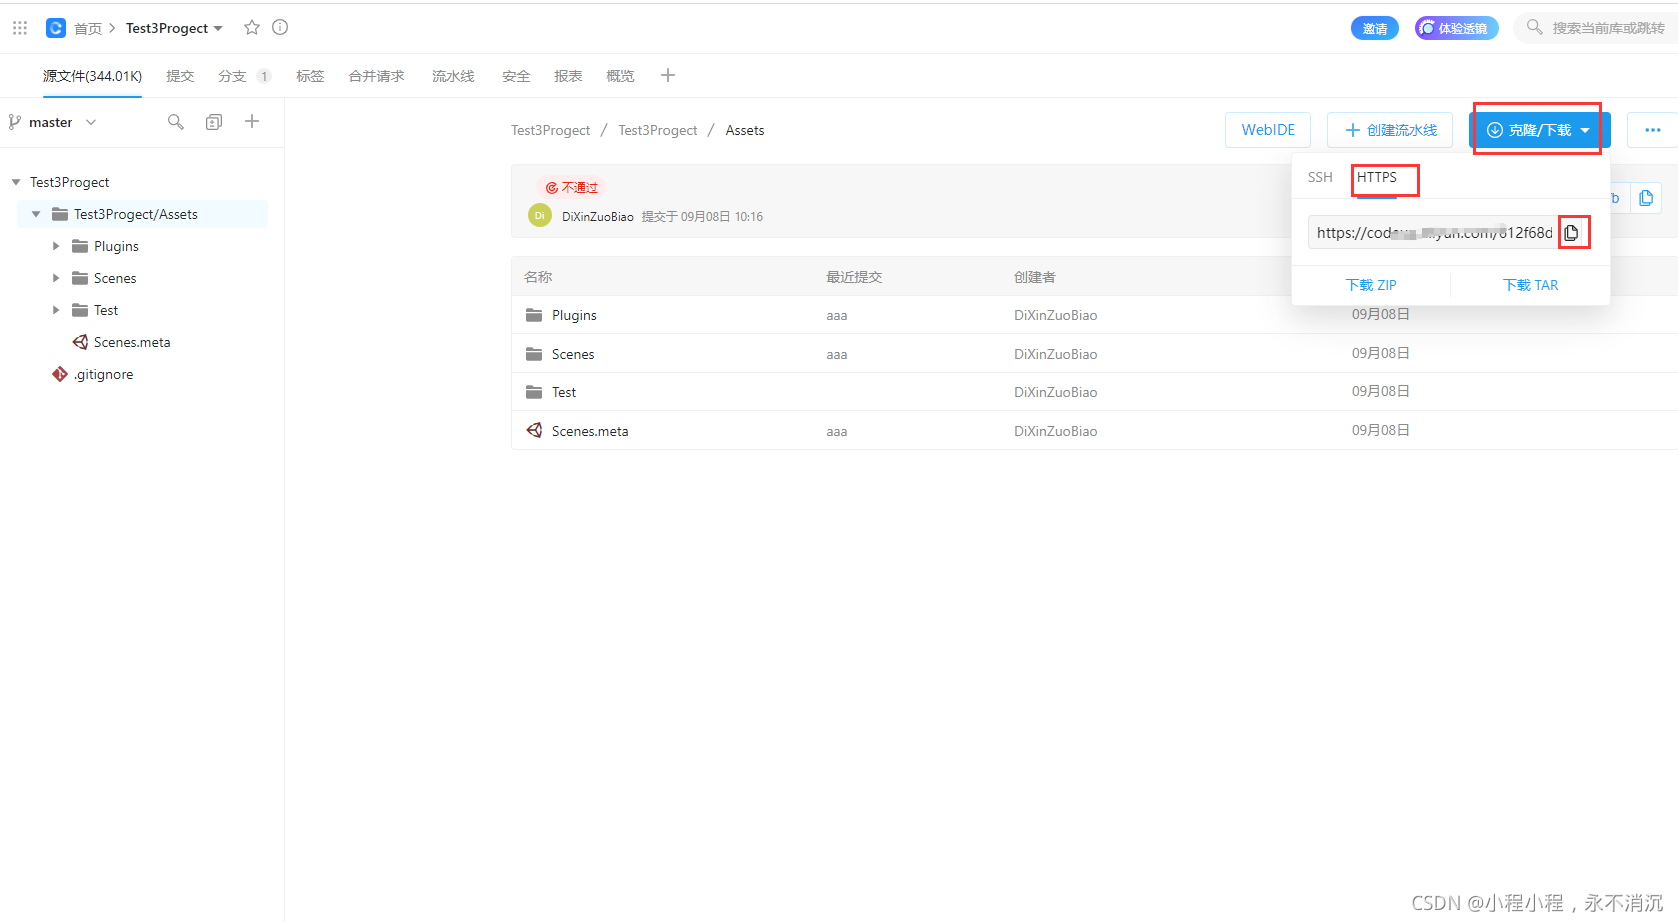Open the more options ellipsis button

pos(1652,130)
